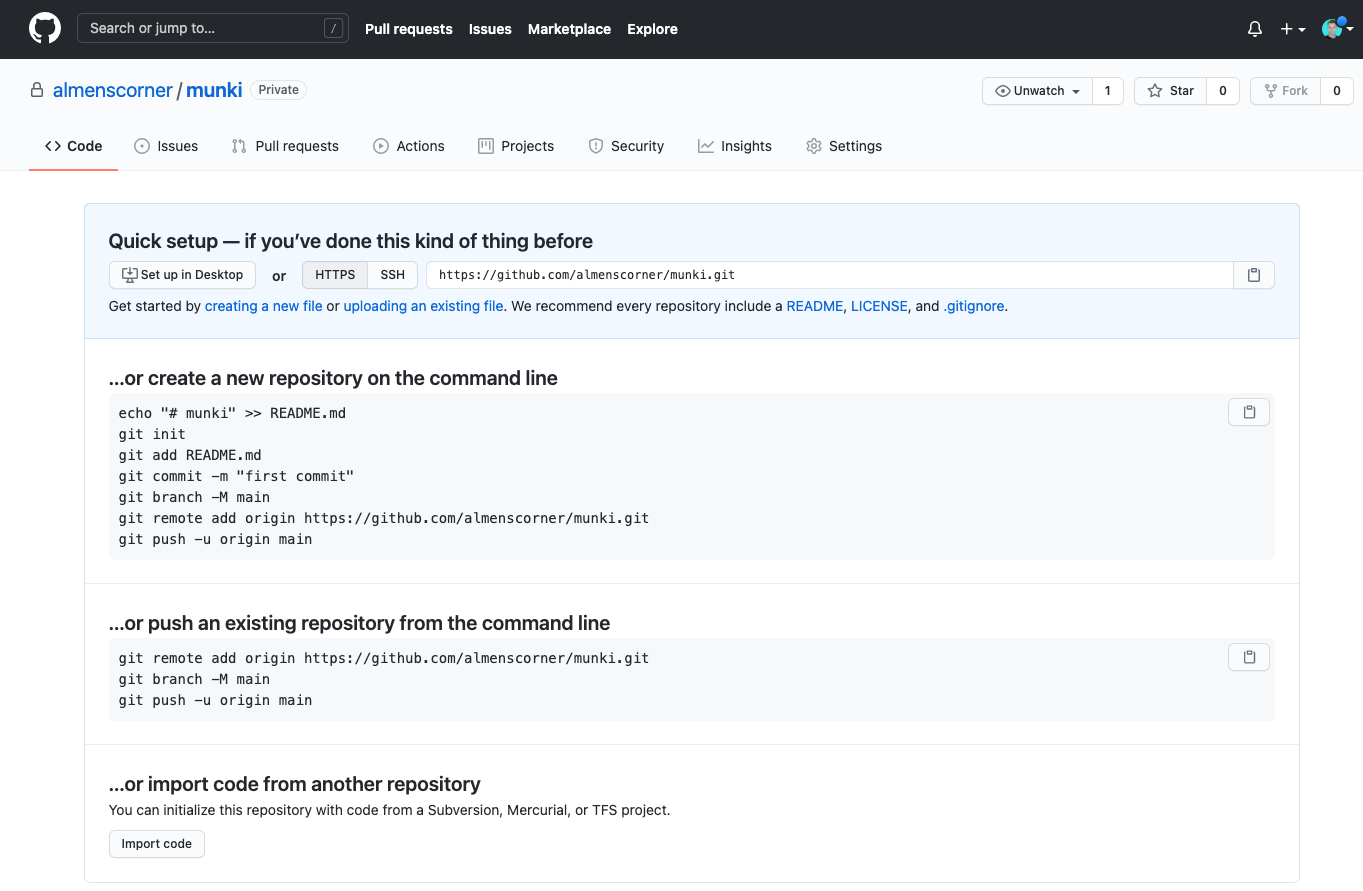Copy the repository URL to clipboard
This screenshot has height=891, width=1363.
click(1253, 275)
